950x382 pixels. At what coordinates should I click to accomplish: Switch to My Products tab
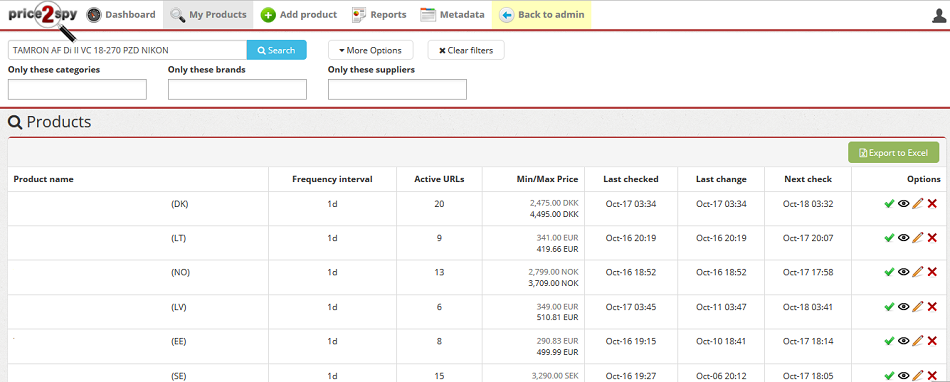click(208, 15)
